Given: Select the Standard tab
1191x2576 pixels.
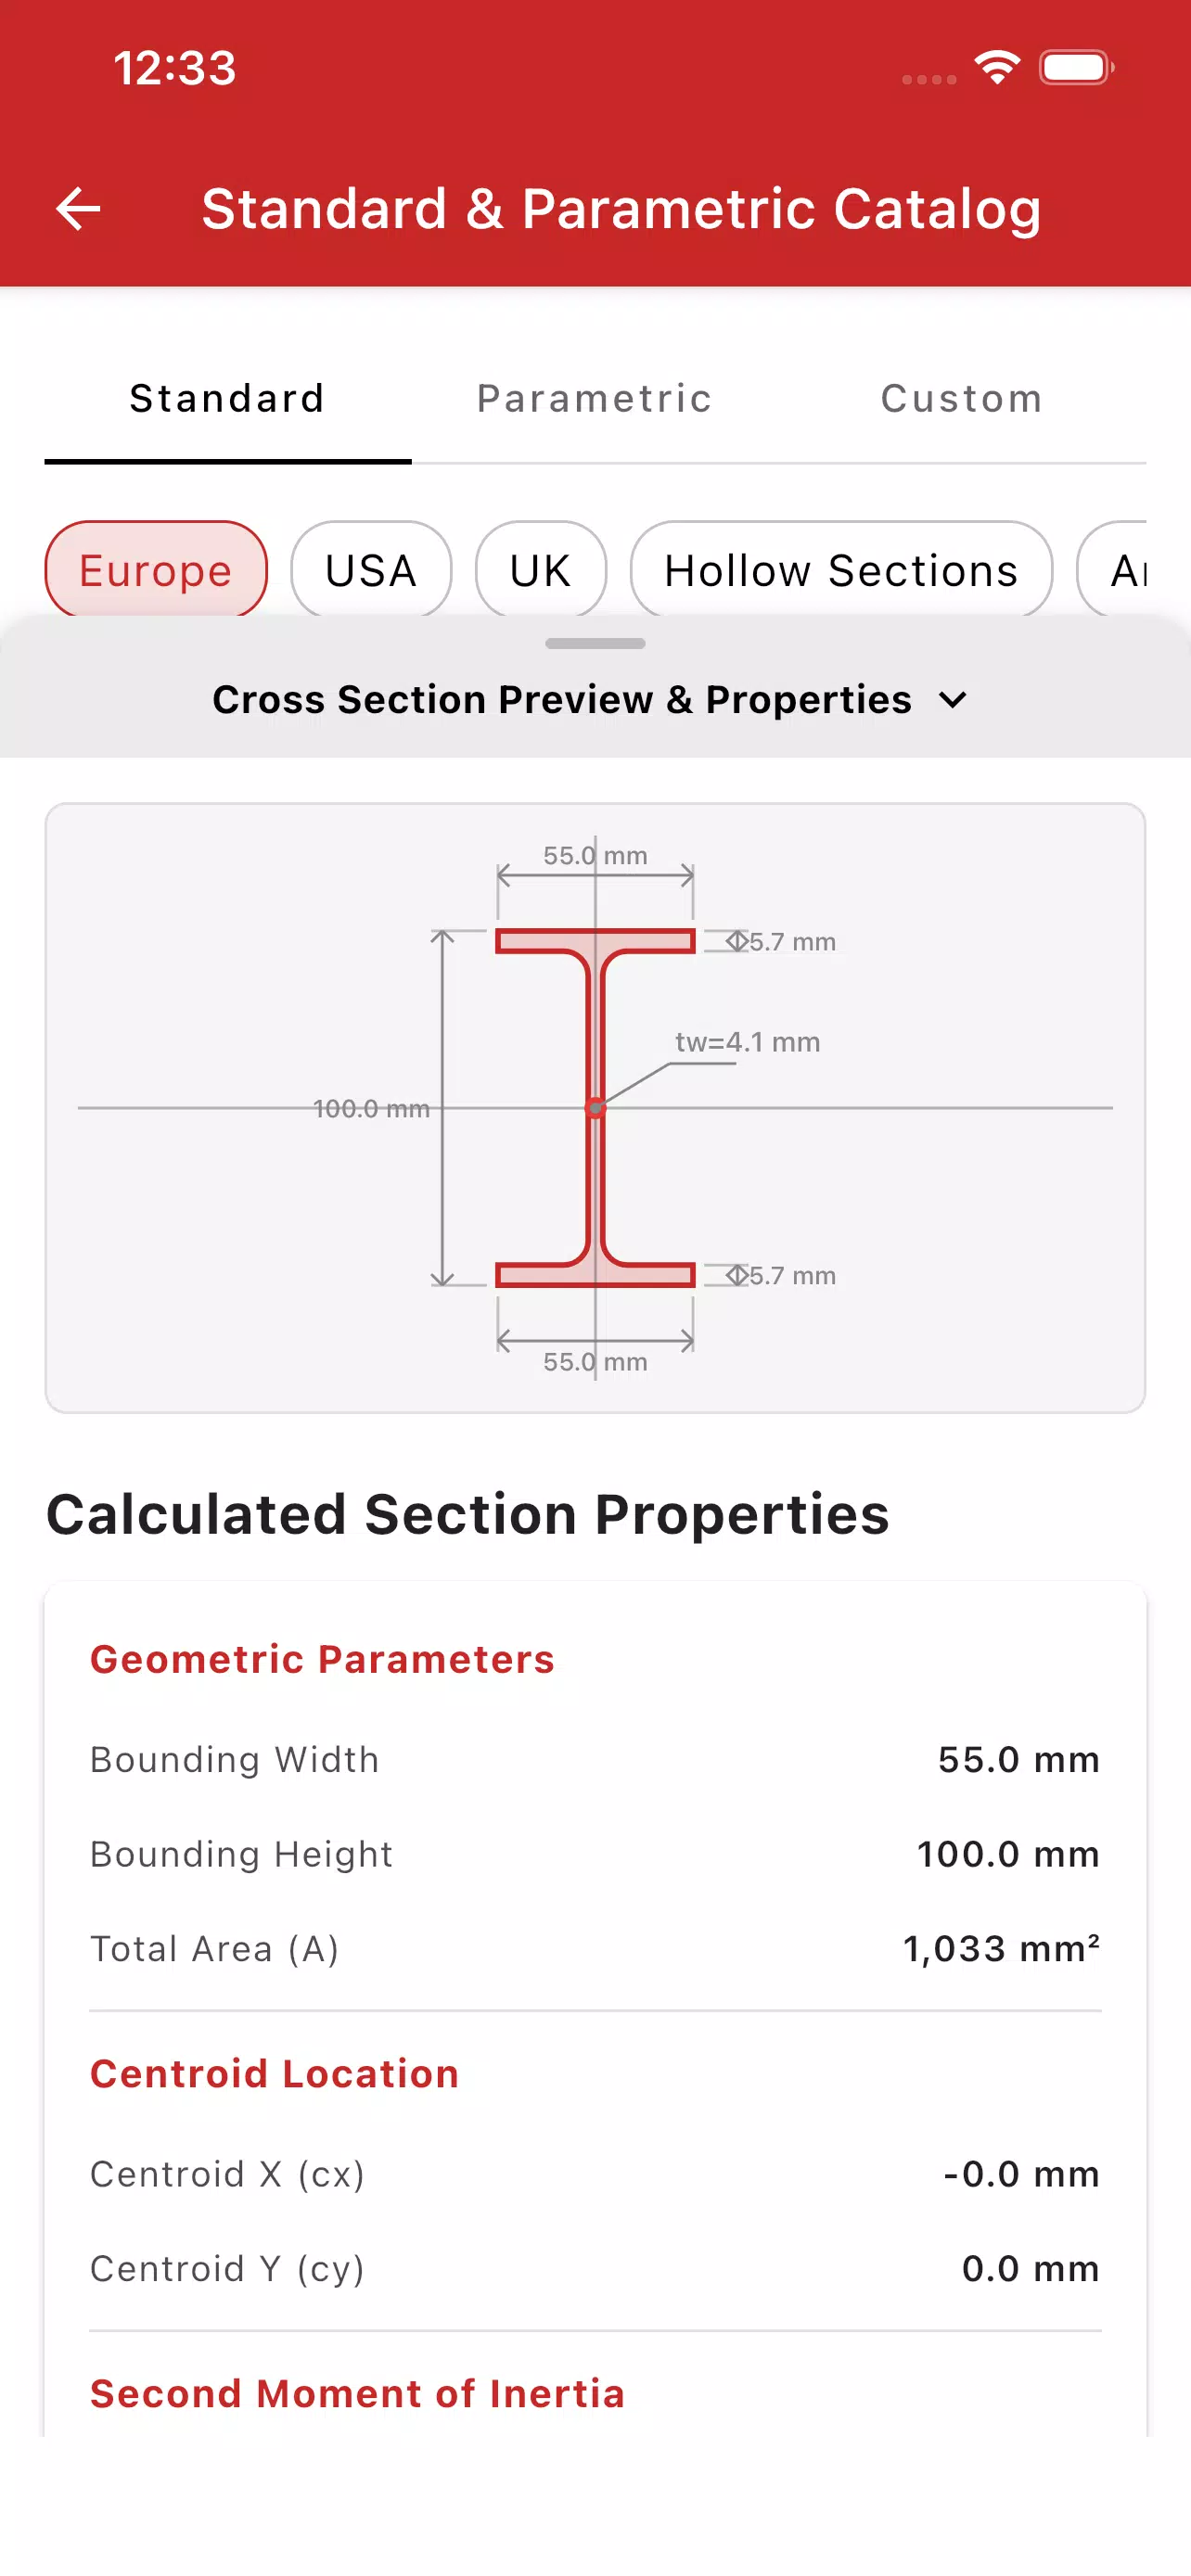Looking at the screenshot, I should pos(228,399).
